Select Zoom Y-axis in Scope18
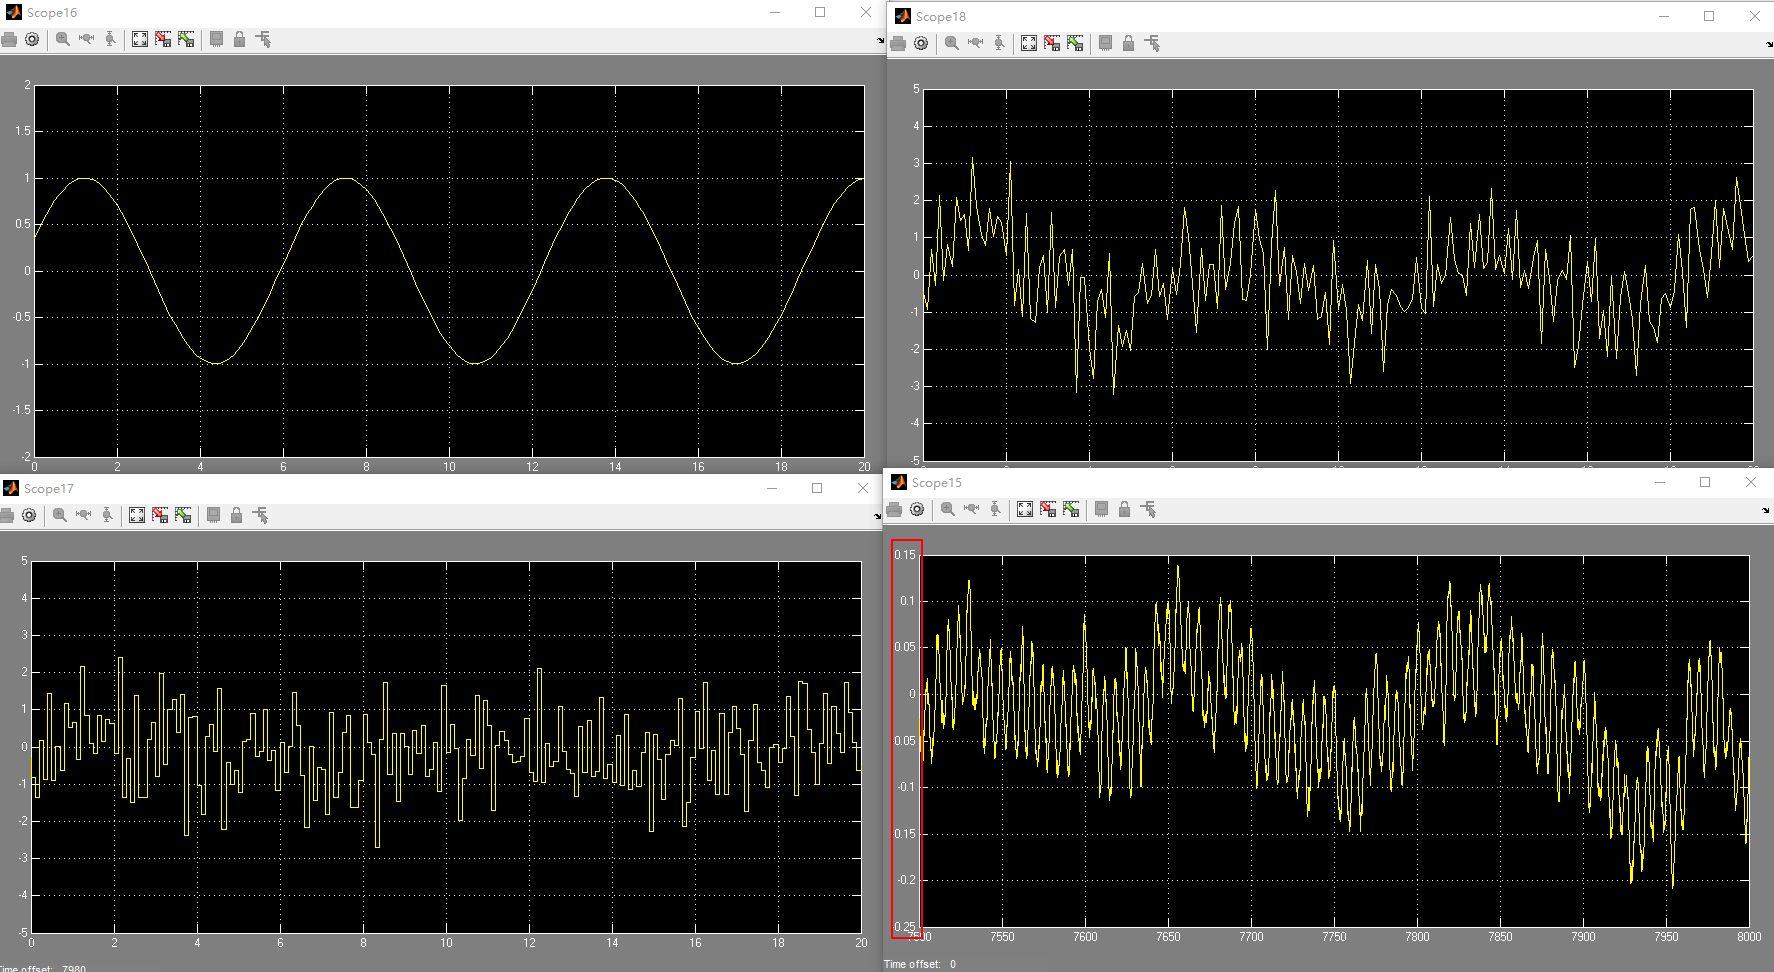Screen dimensions: 1774x972 (x=999, y=43)
